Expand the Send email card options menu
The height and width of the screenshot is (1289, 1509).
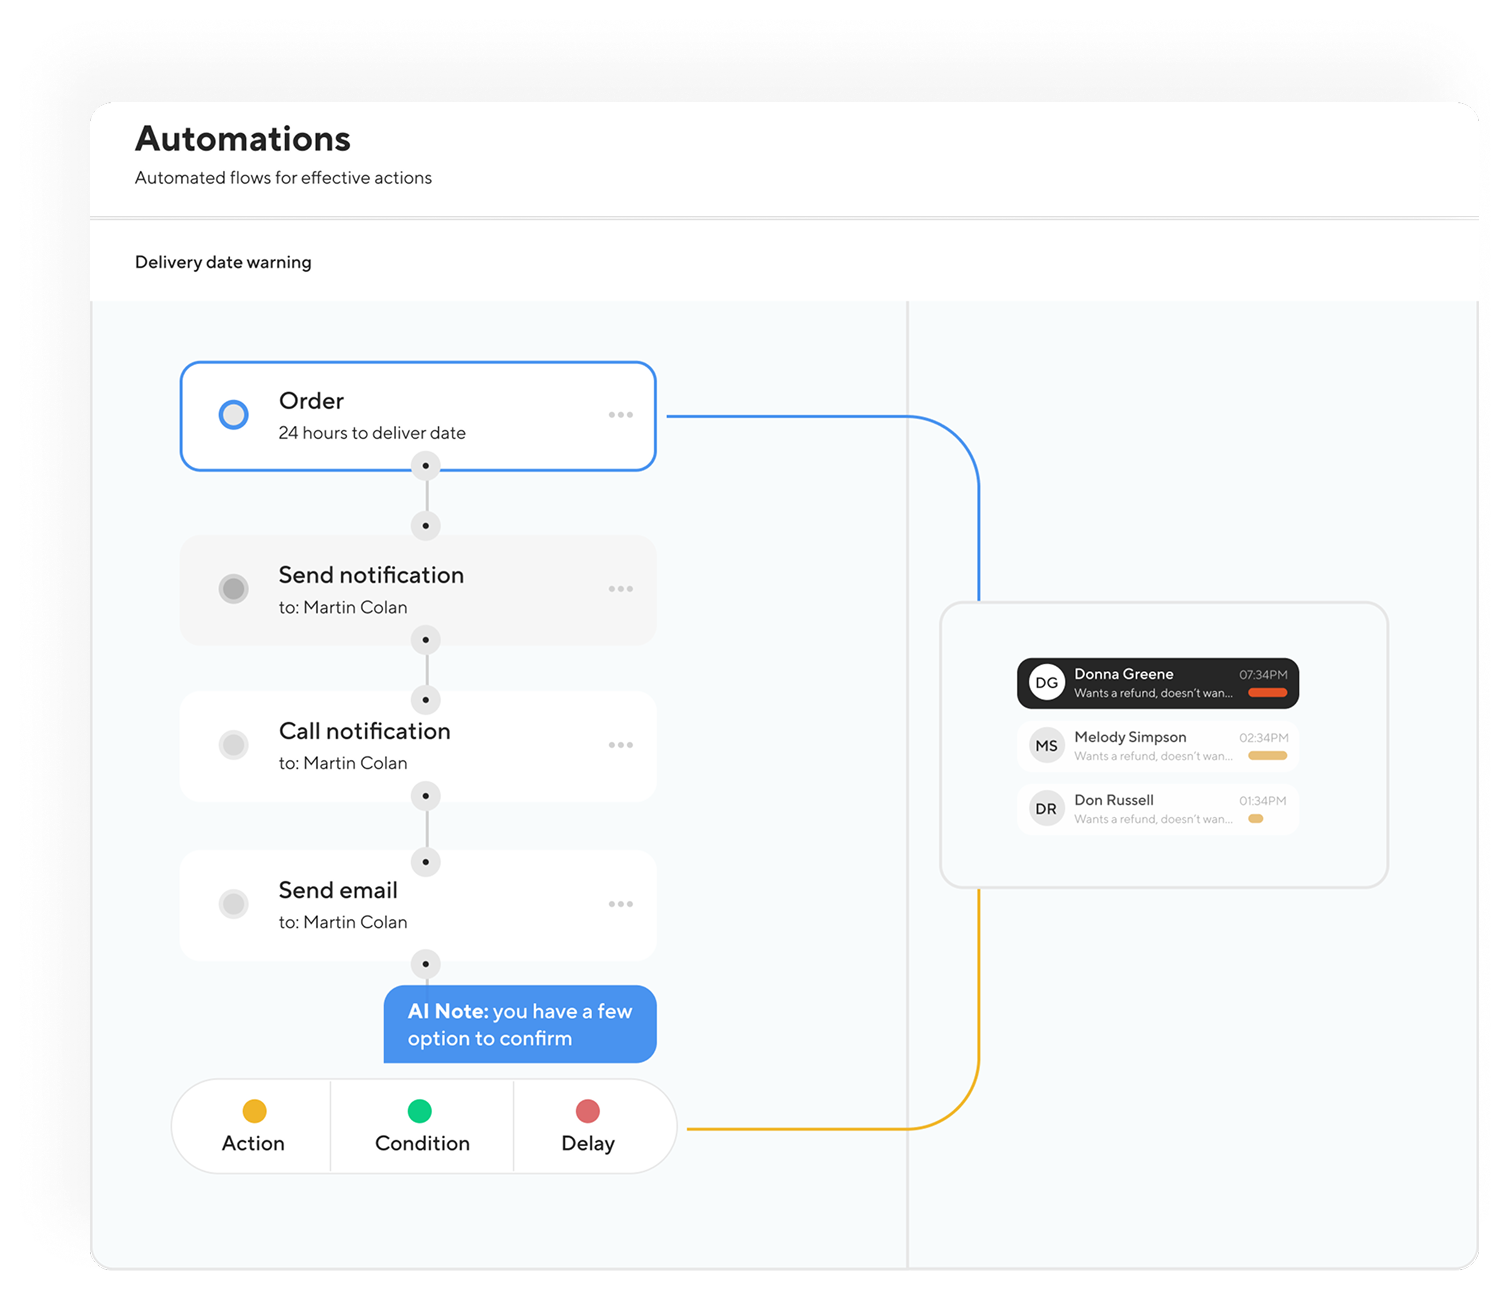(x=620, y=904)
